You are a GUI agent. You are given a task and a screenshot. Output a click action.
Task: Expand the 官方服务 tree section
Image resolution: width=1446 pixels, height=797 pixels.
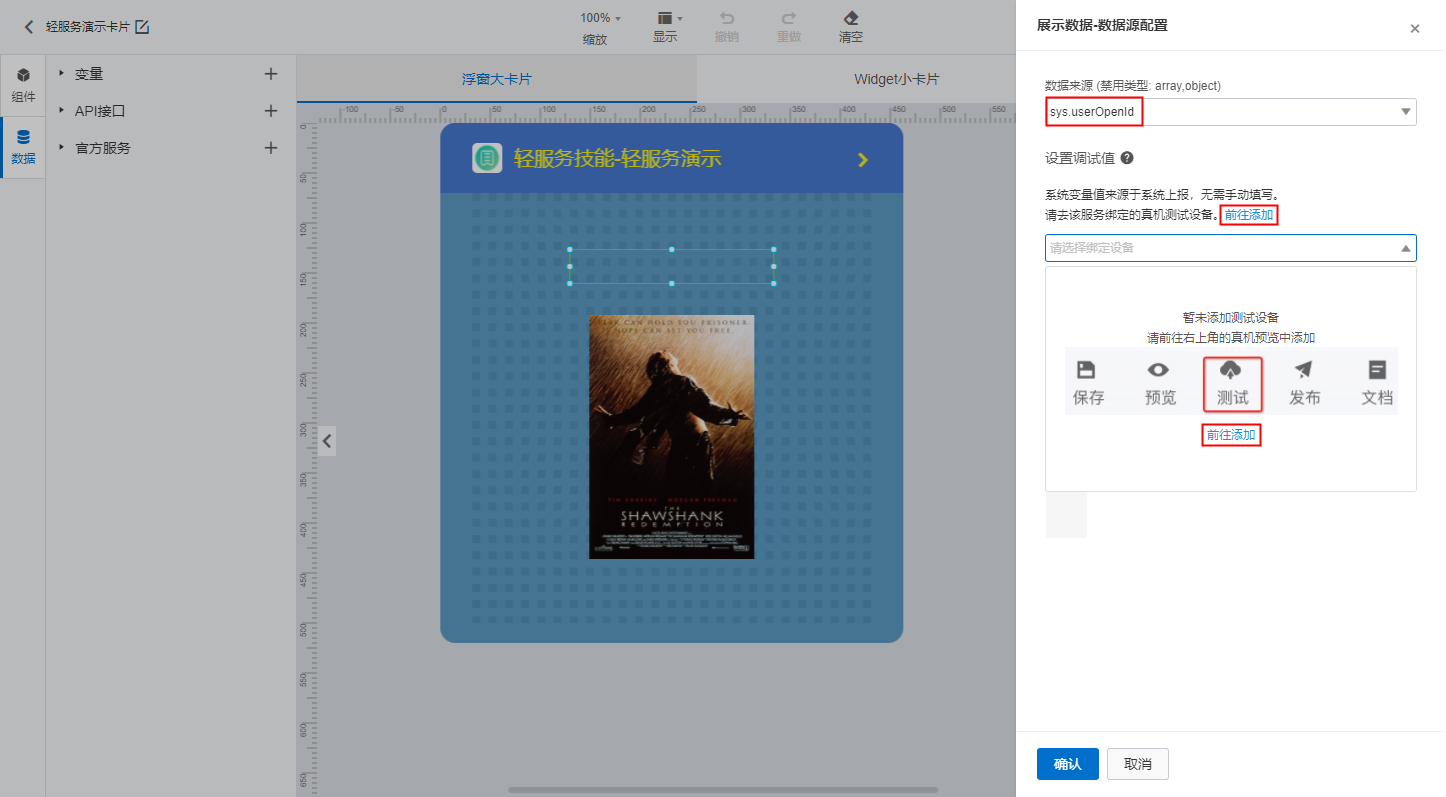pyautogui.click(x=61, y=147)
